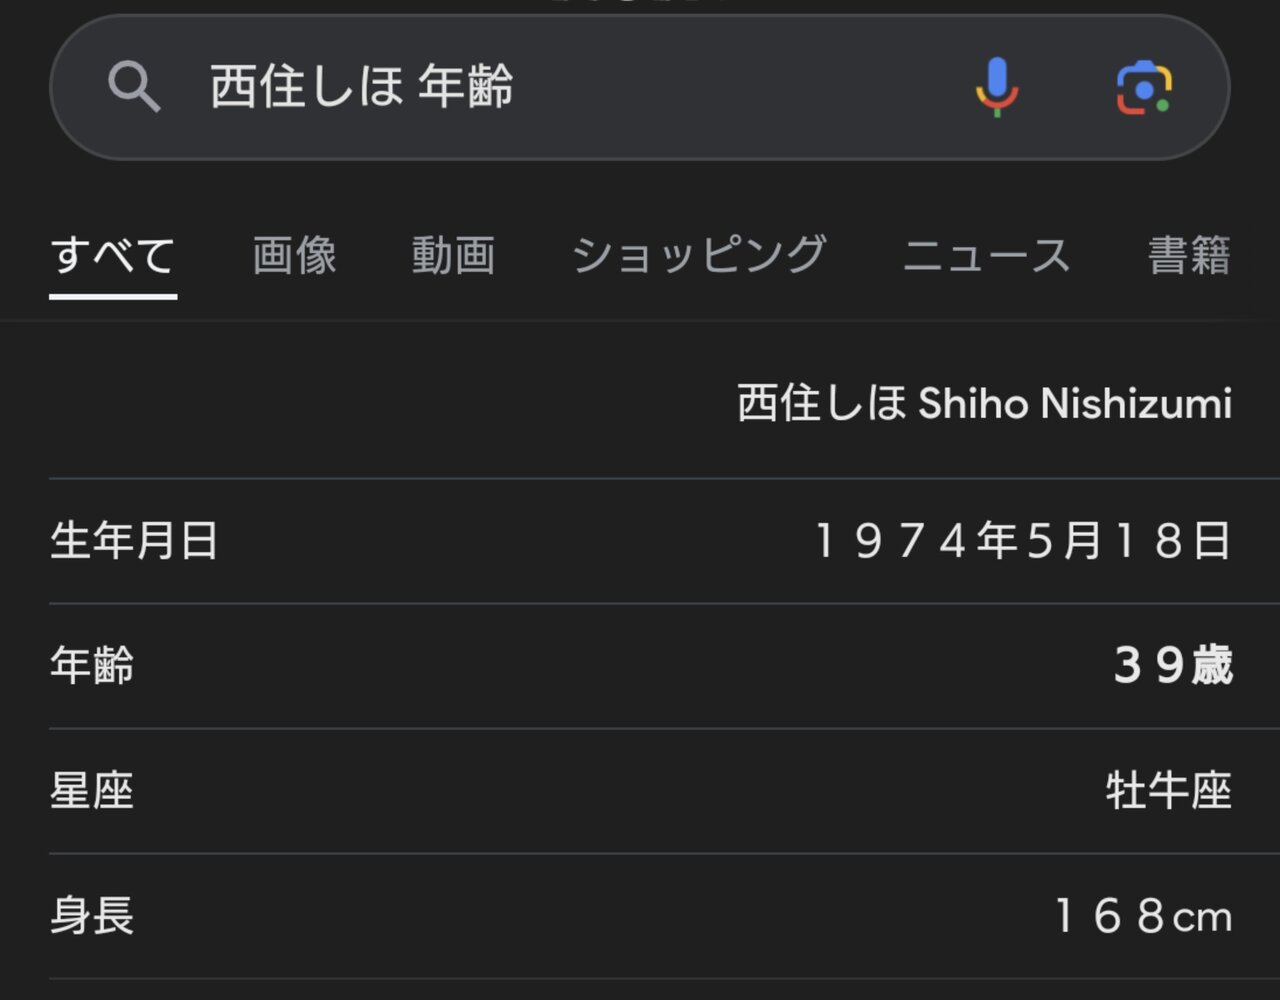Tap the magnifying glass search icon
1280x1000 pixels.
(134, 88)
